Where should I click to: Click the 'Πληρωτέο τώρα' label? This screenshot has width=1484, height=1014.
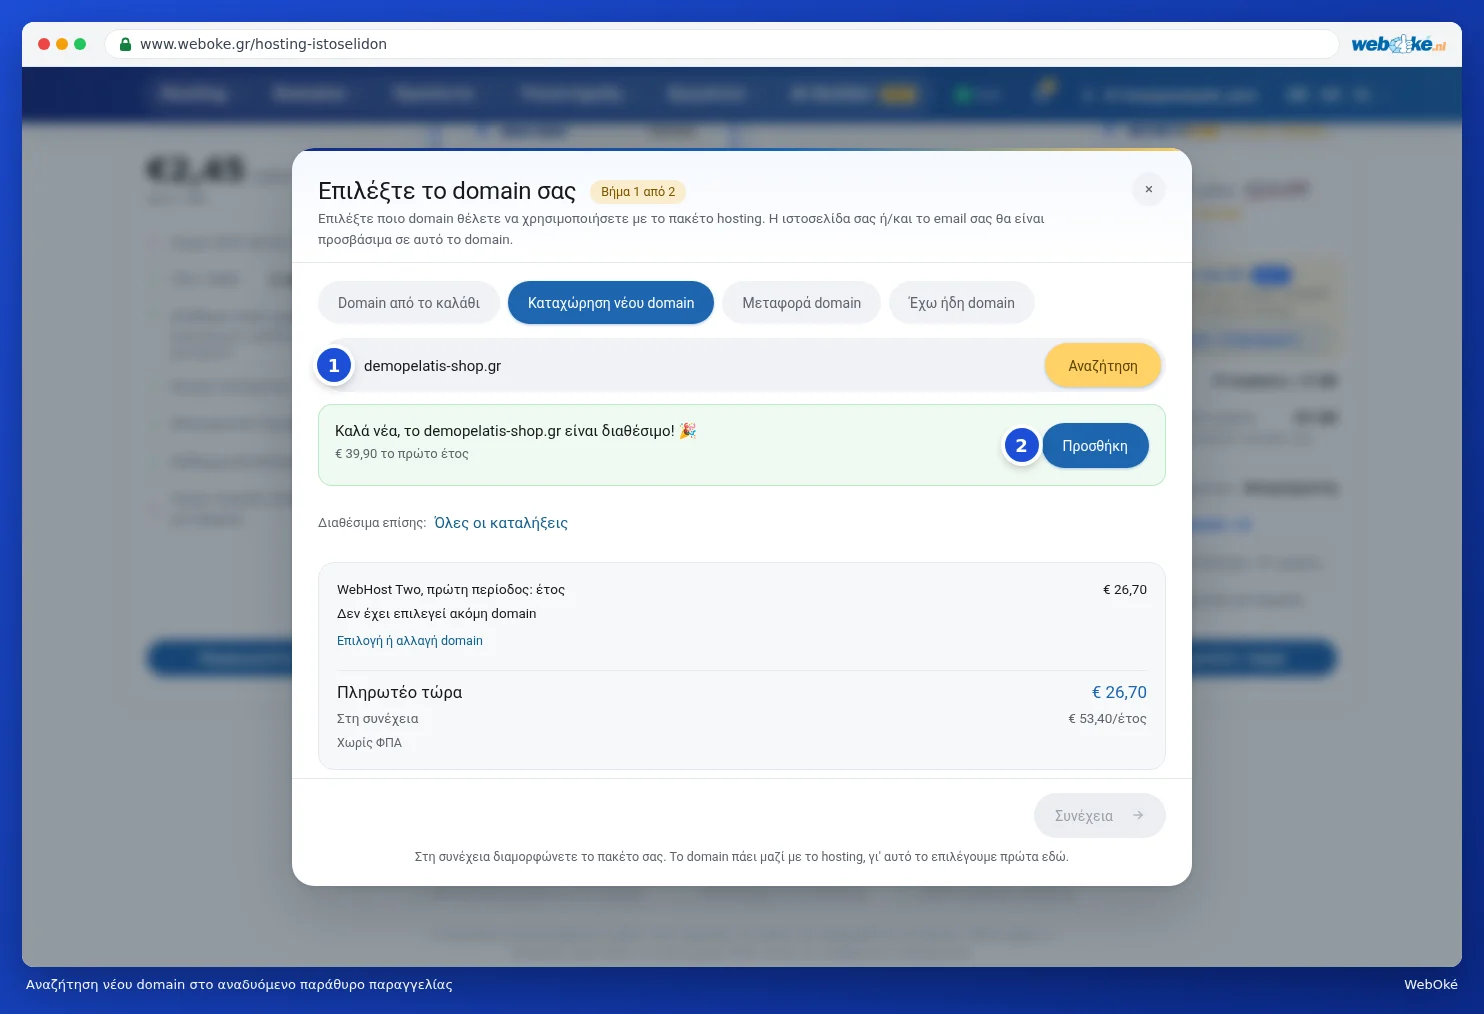pyautogui.click(x=400, y=692)
